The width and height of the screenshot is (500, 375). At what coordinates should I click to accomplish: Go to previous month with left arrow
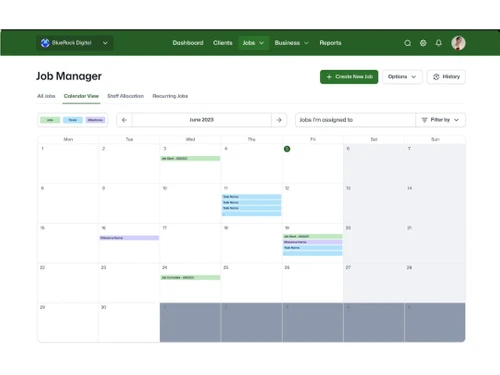[124, 120]
